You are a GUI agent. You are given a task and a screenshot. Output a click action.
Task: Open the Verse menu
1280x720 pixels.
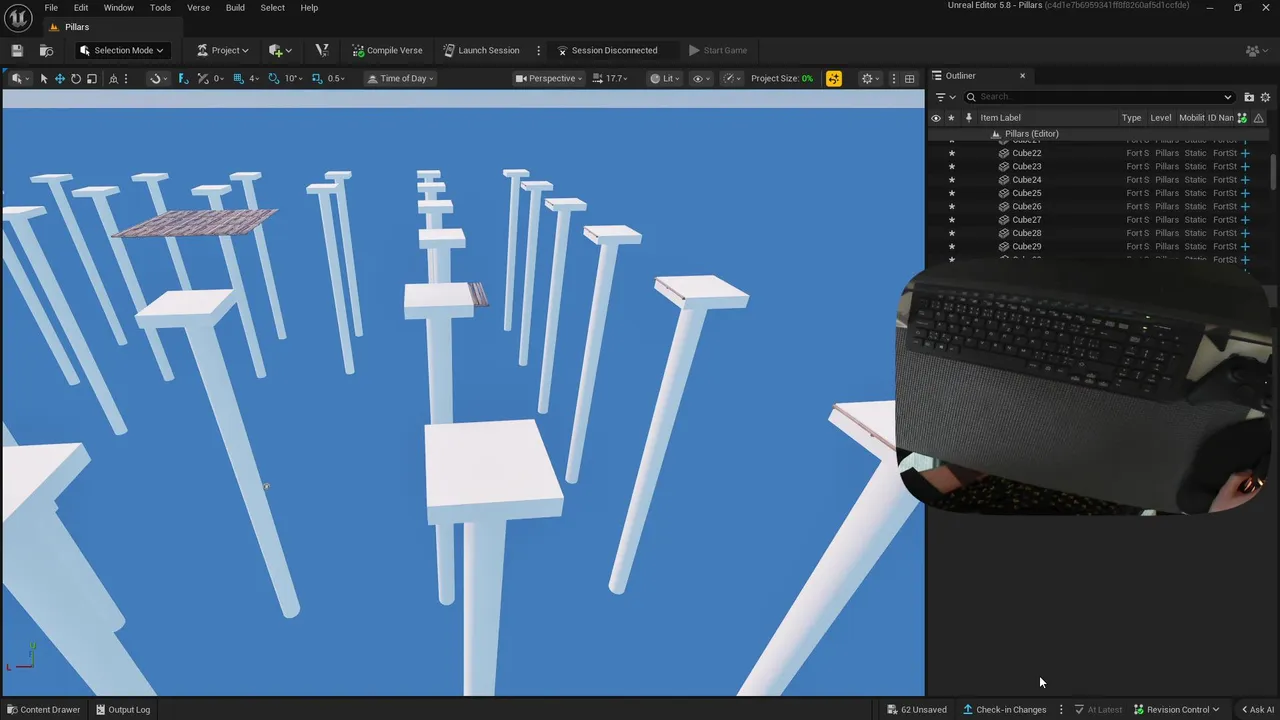[x=198, y=7]
